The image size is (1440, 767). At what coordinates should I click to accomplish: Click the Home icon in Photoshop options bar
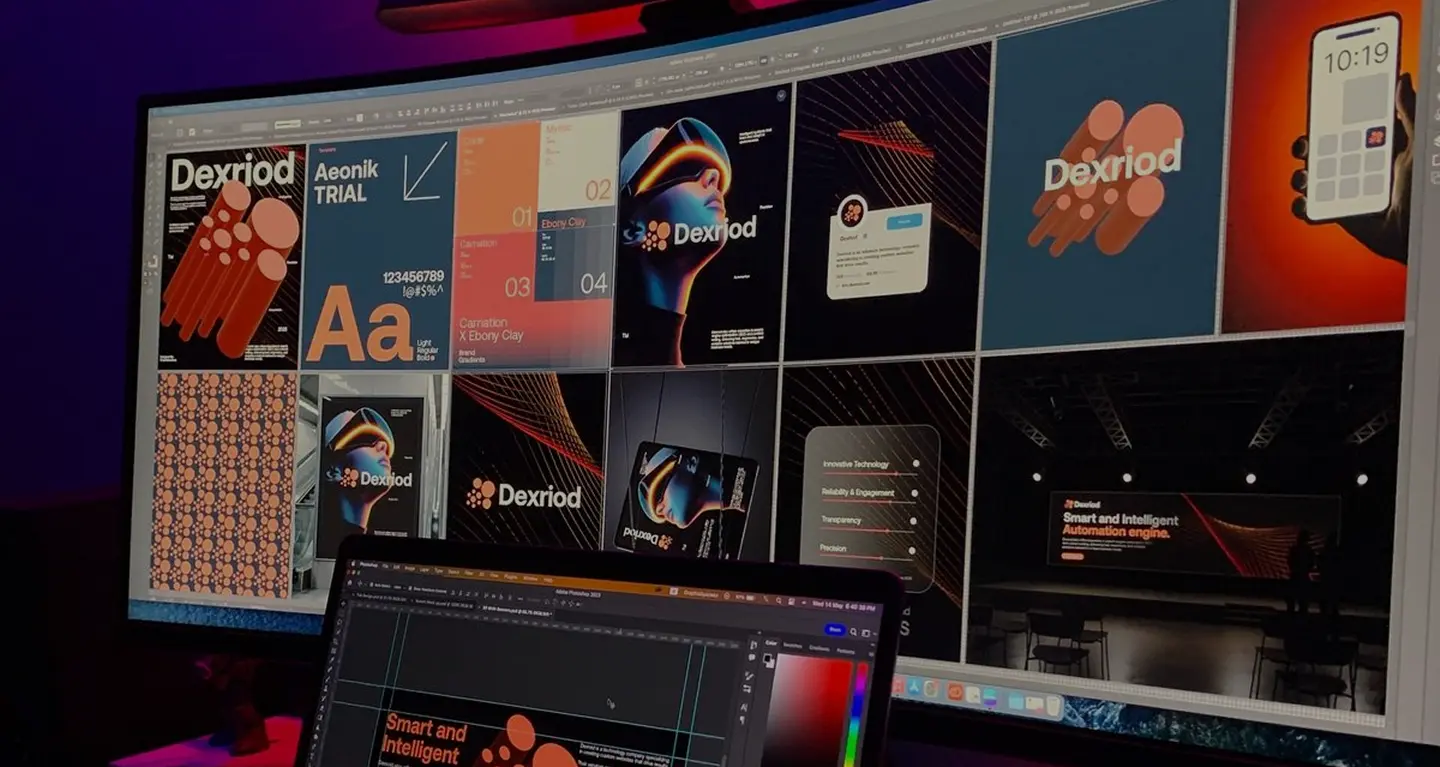pos(351,581)
